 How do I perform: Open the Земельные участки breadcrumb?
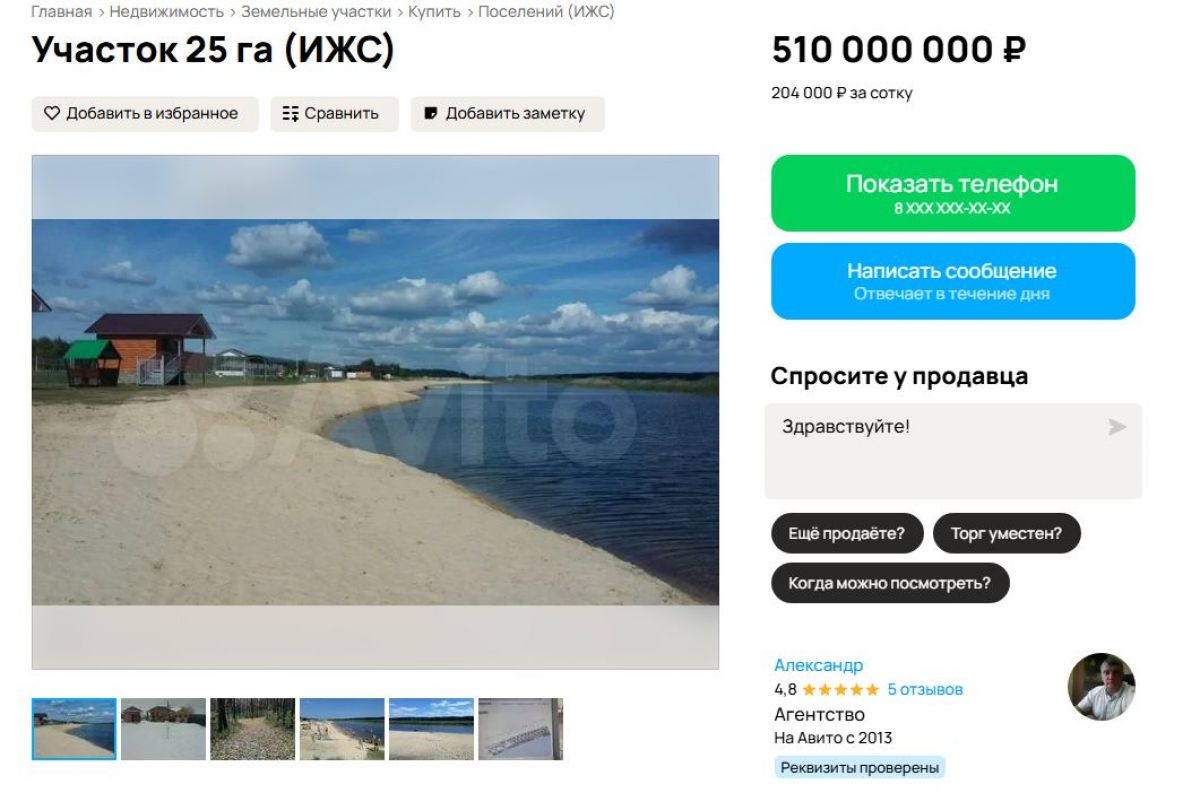coord(316,12)
